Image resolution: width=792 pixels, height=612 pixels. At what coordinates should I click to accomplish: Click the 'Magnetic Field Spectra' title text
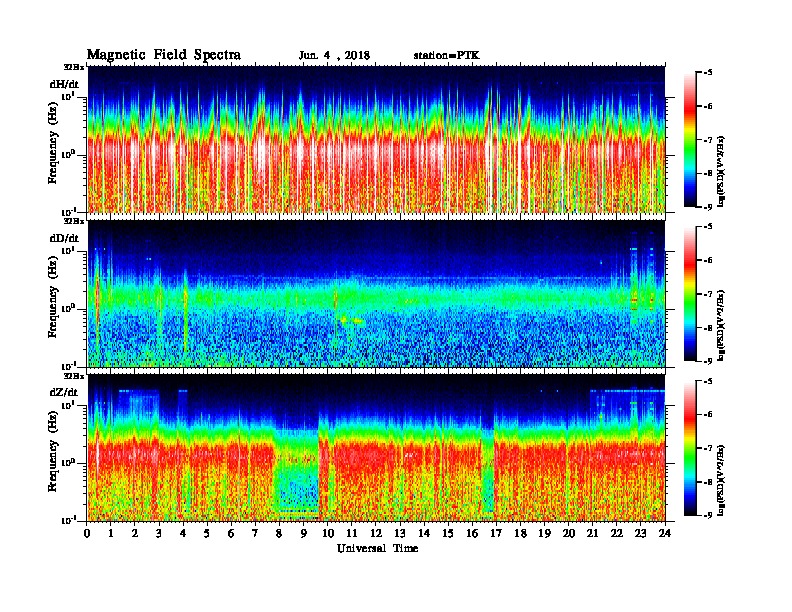(164, 55)
